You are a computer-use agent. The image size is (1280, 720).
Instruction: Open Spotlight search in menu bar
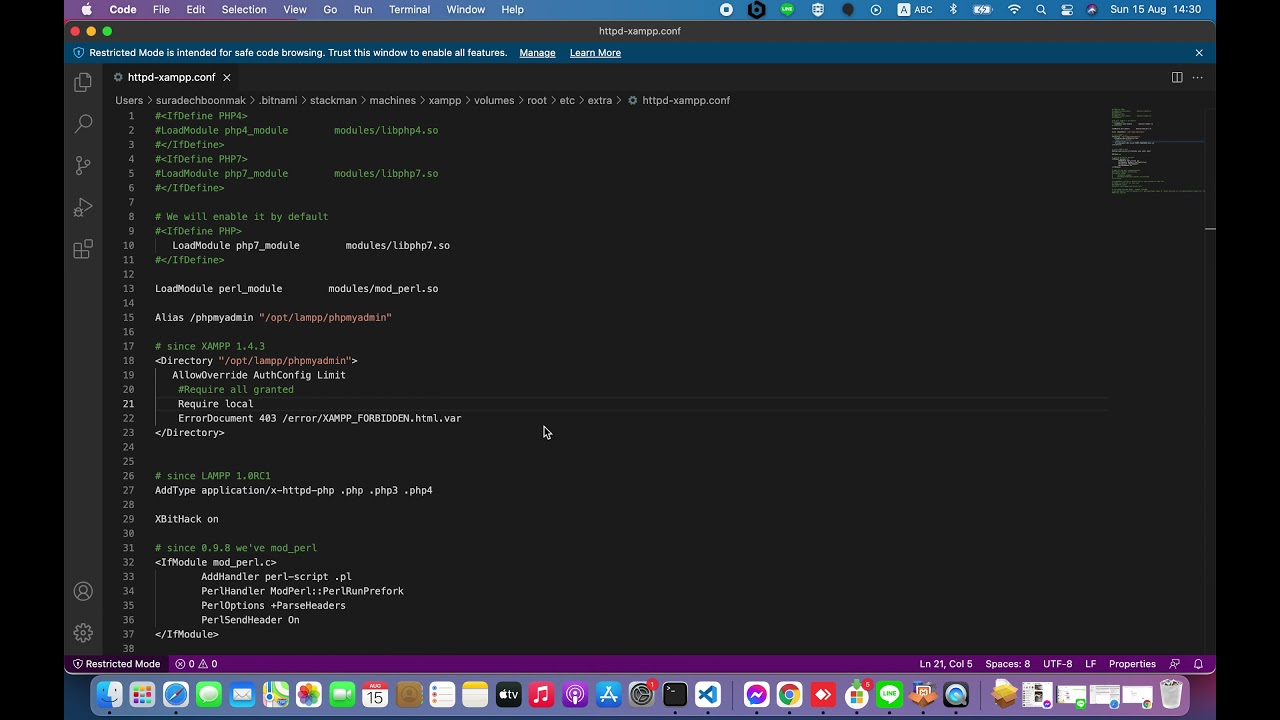(1041, 9)
